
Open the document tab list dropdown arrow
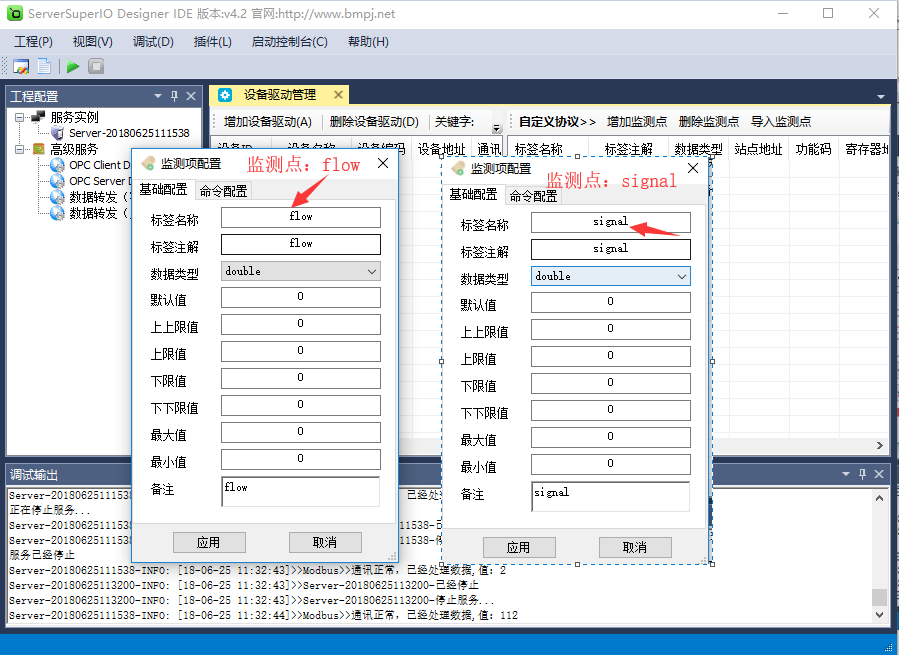point(881,97)
